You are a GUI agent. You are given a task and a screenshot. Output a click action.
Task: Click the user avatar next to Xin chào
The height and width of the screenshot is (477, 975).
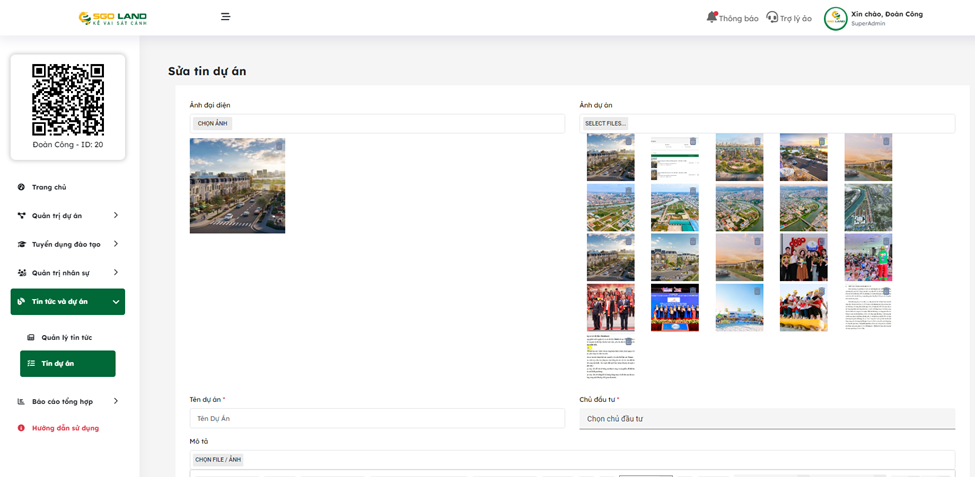tap(835, 18)
